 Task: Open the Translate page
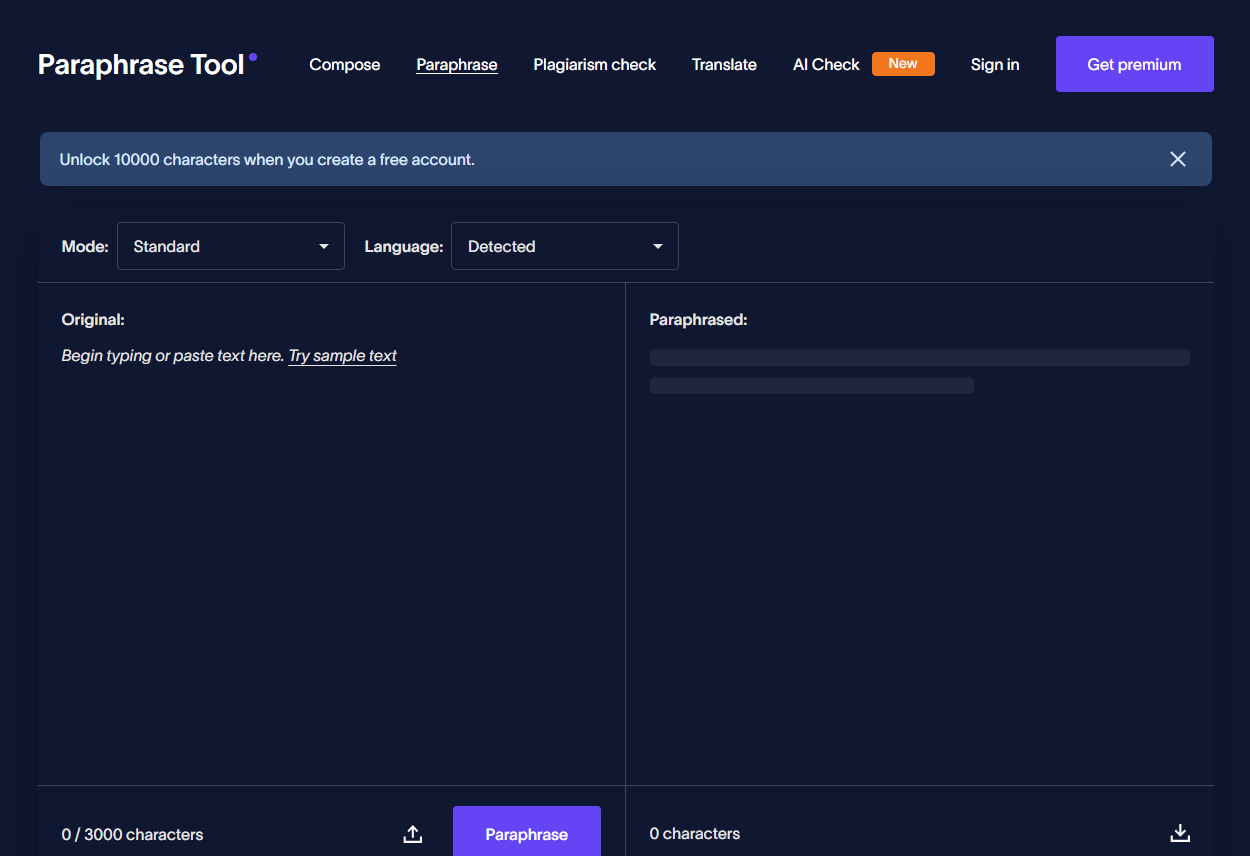pos(724,65)
